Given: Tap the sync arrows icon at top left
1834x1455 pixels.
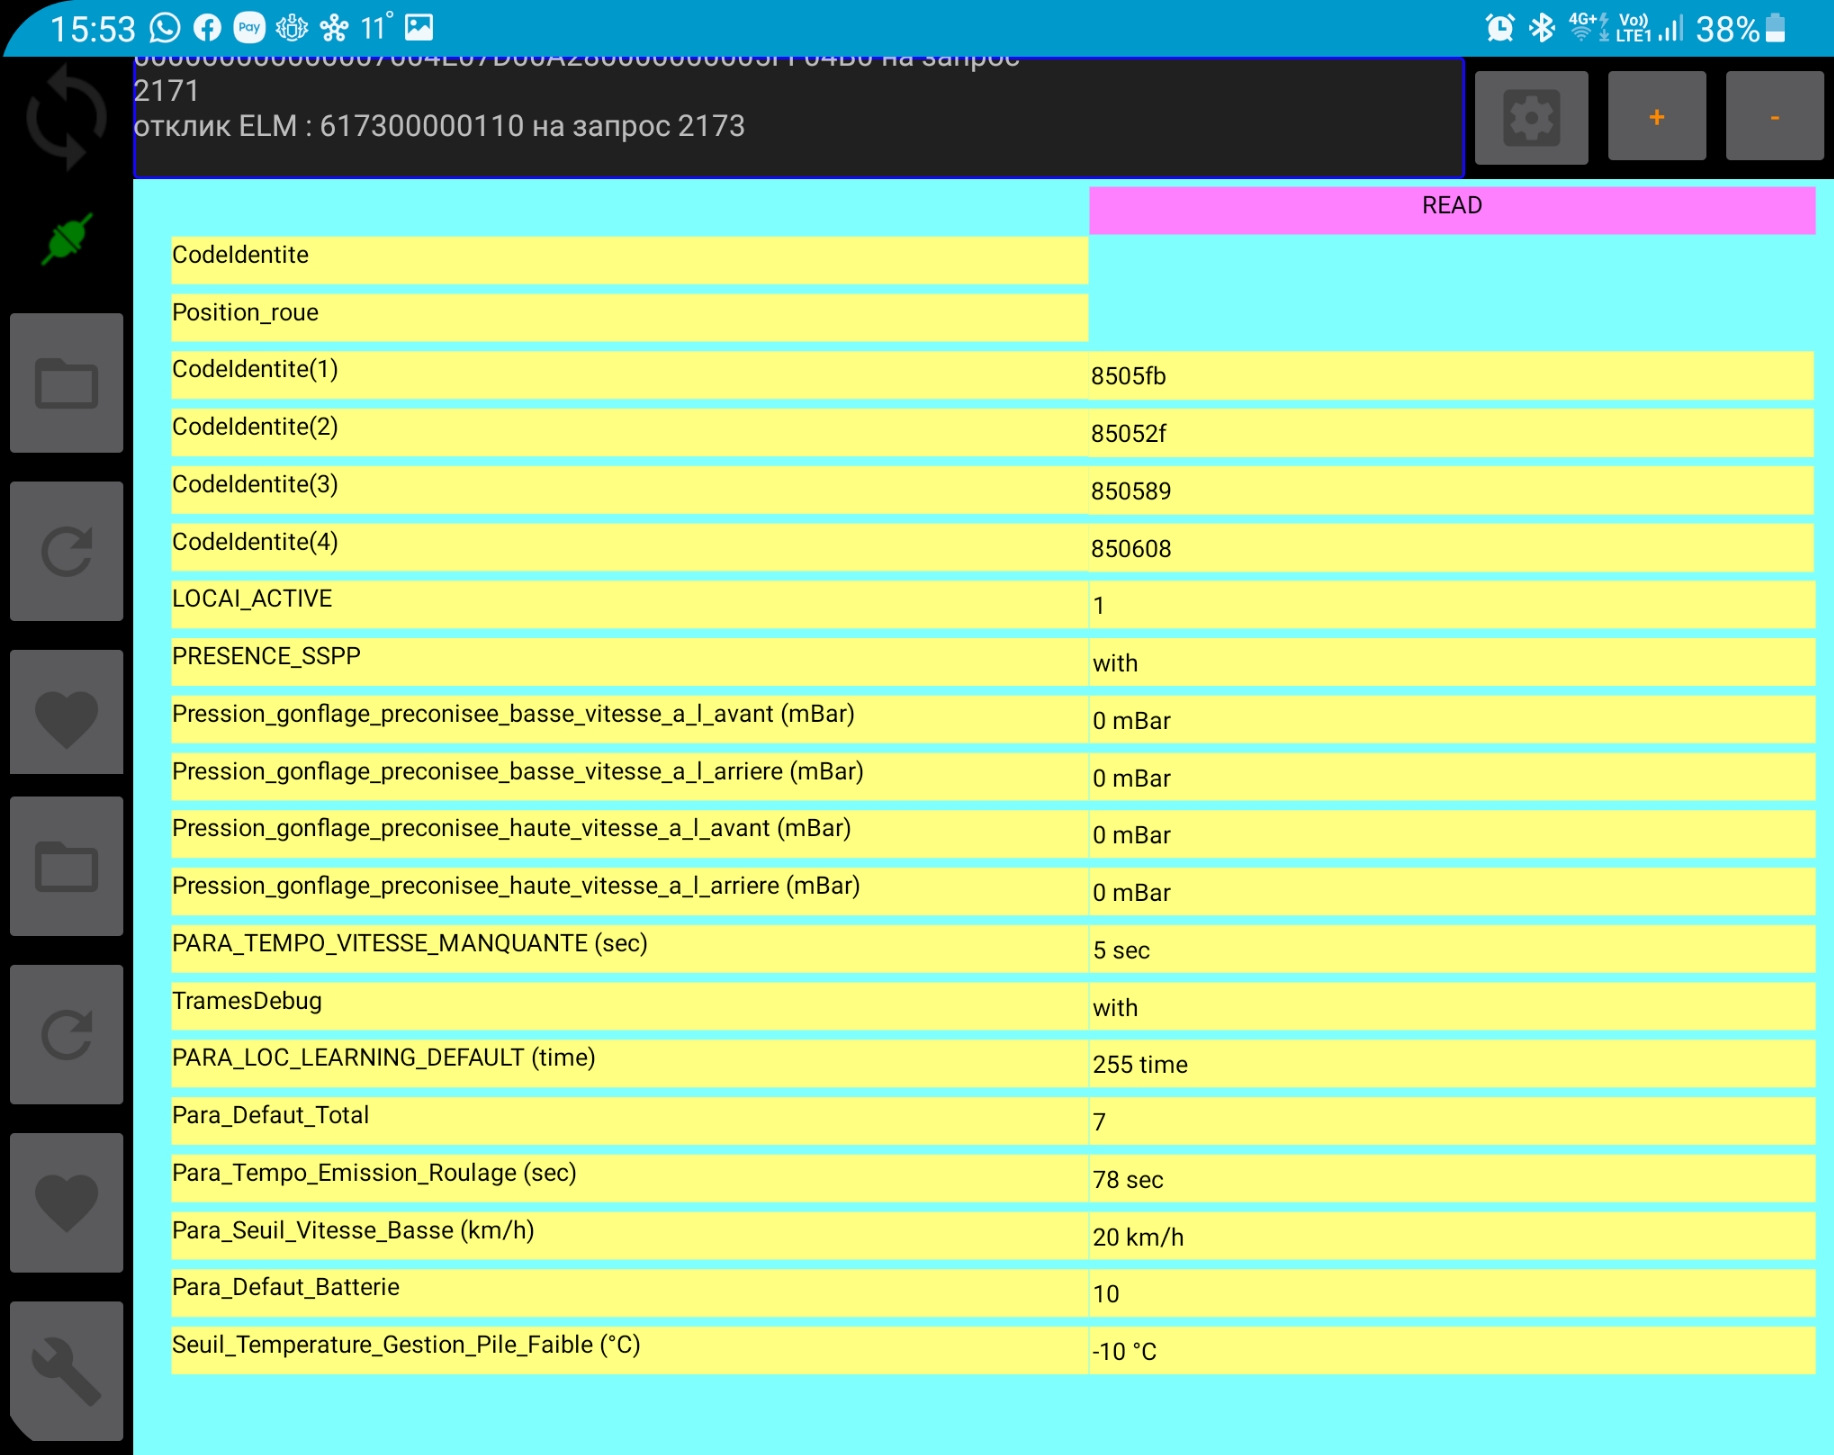Looking at the screenshot, I should coord(66,117).
